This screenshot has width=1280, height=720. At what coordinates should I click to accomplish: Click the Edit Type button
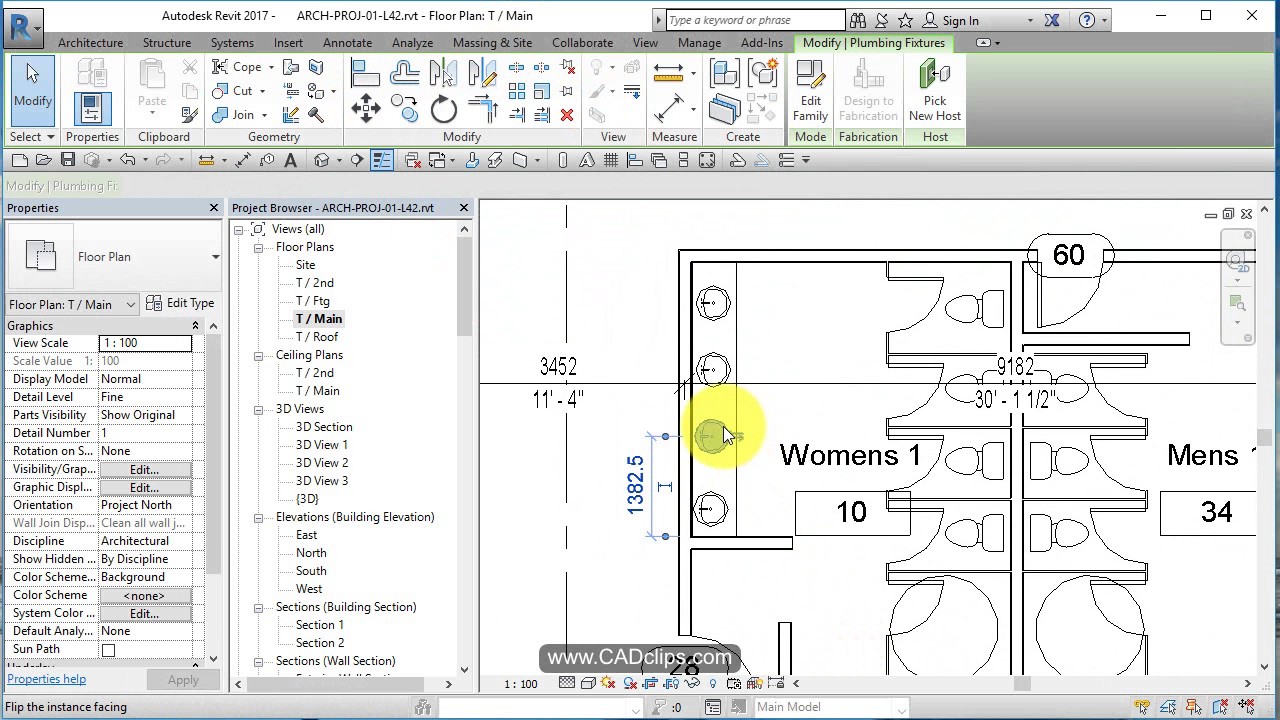click(x=181, y=303)
